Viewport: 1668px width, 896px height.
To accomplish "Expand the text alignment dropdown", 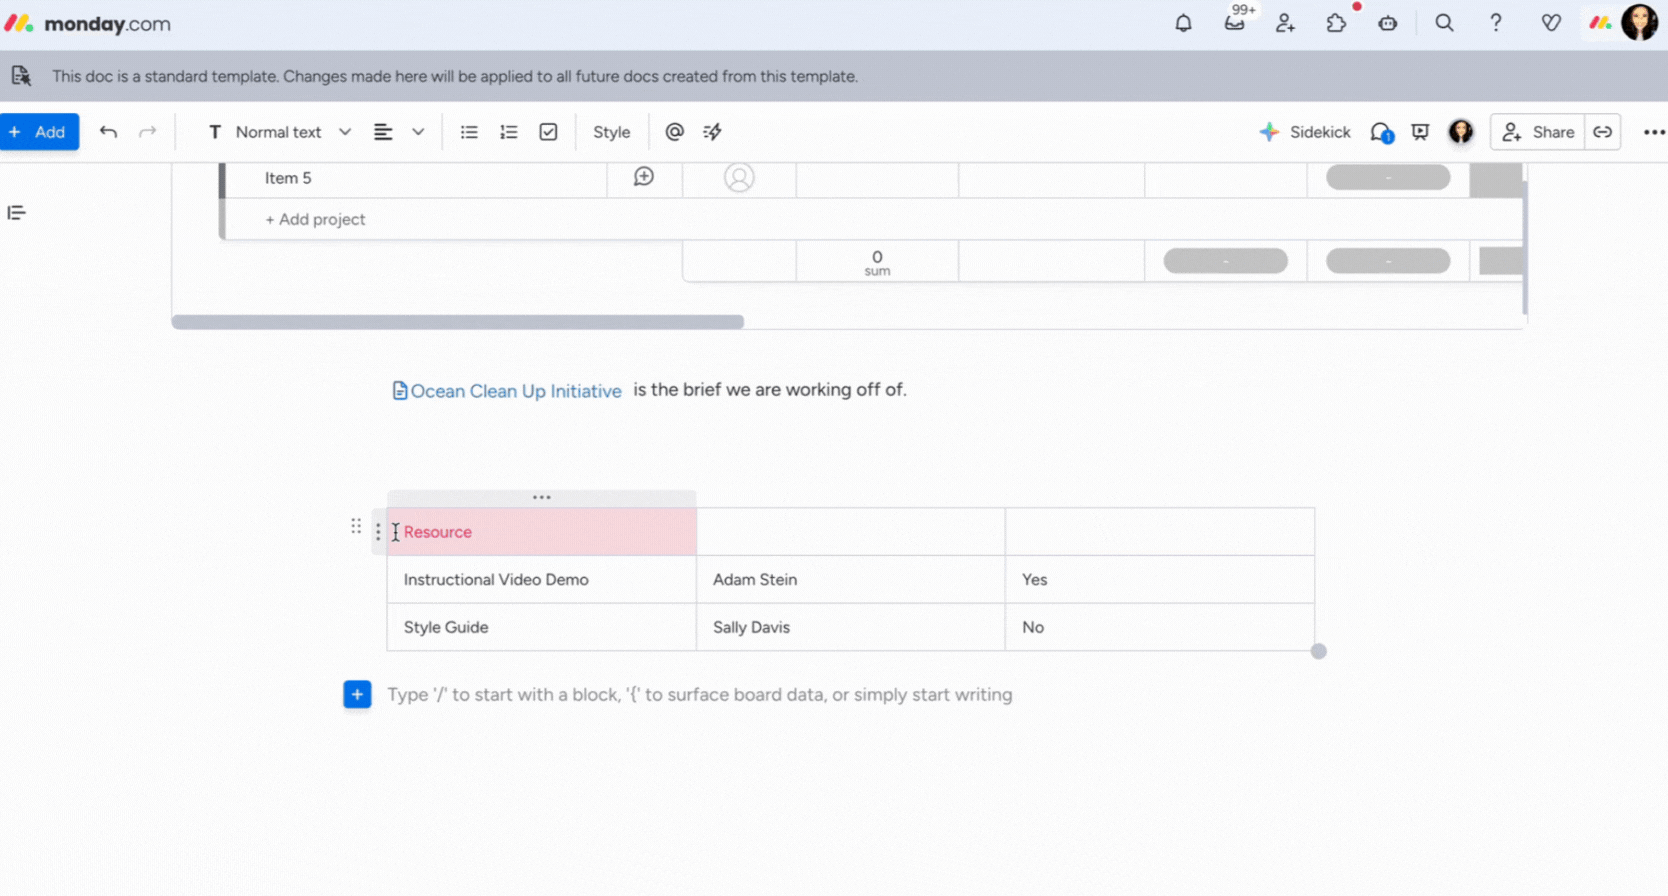I will (417, 132).
